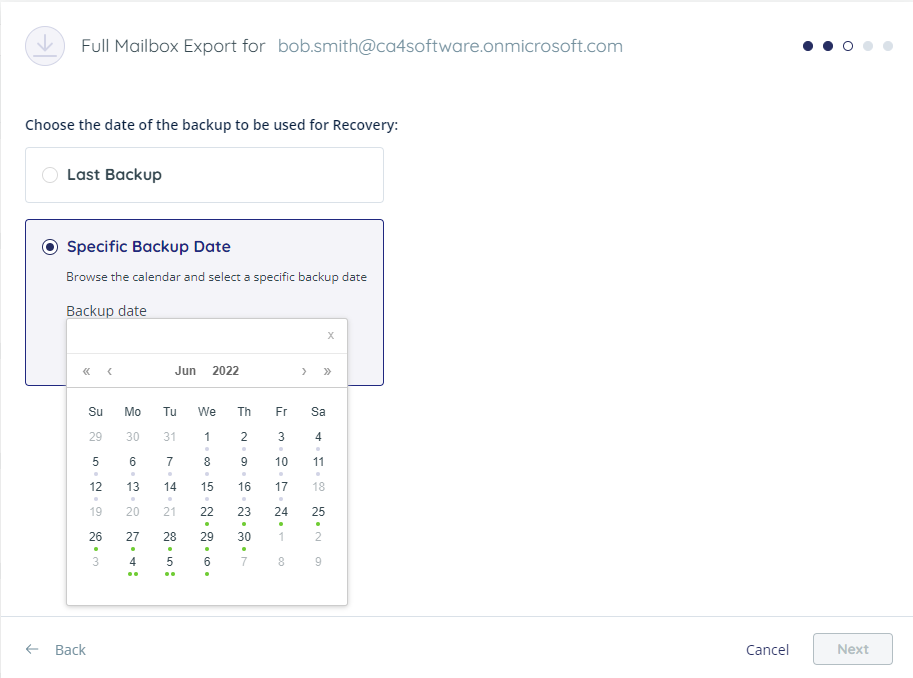Click the Su weekday header
This screenshot has width=913, height=678.
pyautogui.click(x=95, y=412)
